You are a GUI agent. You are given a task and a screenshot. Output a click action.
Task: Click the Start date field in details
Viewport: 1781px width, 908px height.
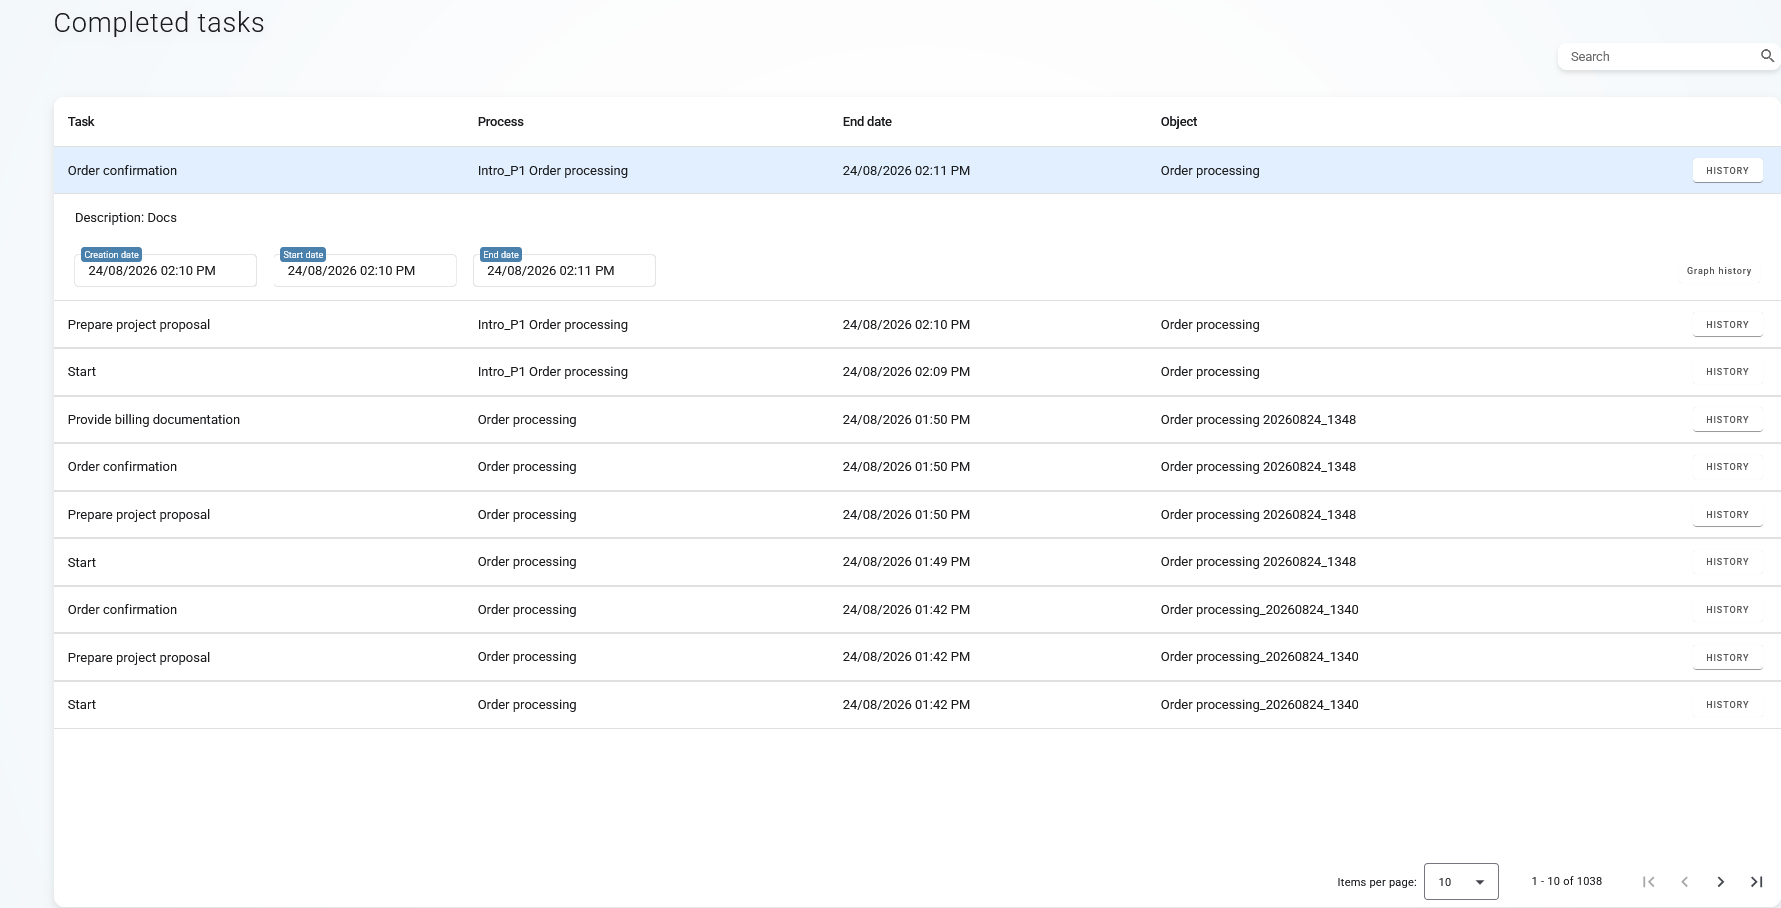[365, 270]
